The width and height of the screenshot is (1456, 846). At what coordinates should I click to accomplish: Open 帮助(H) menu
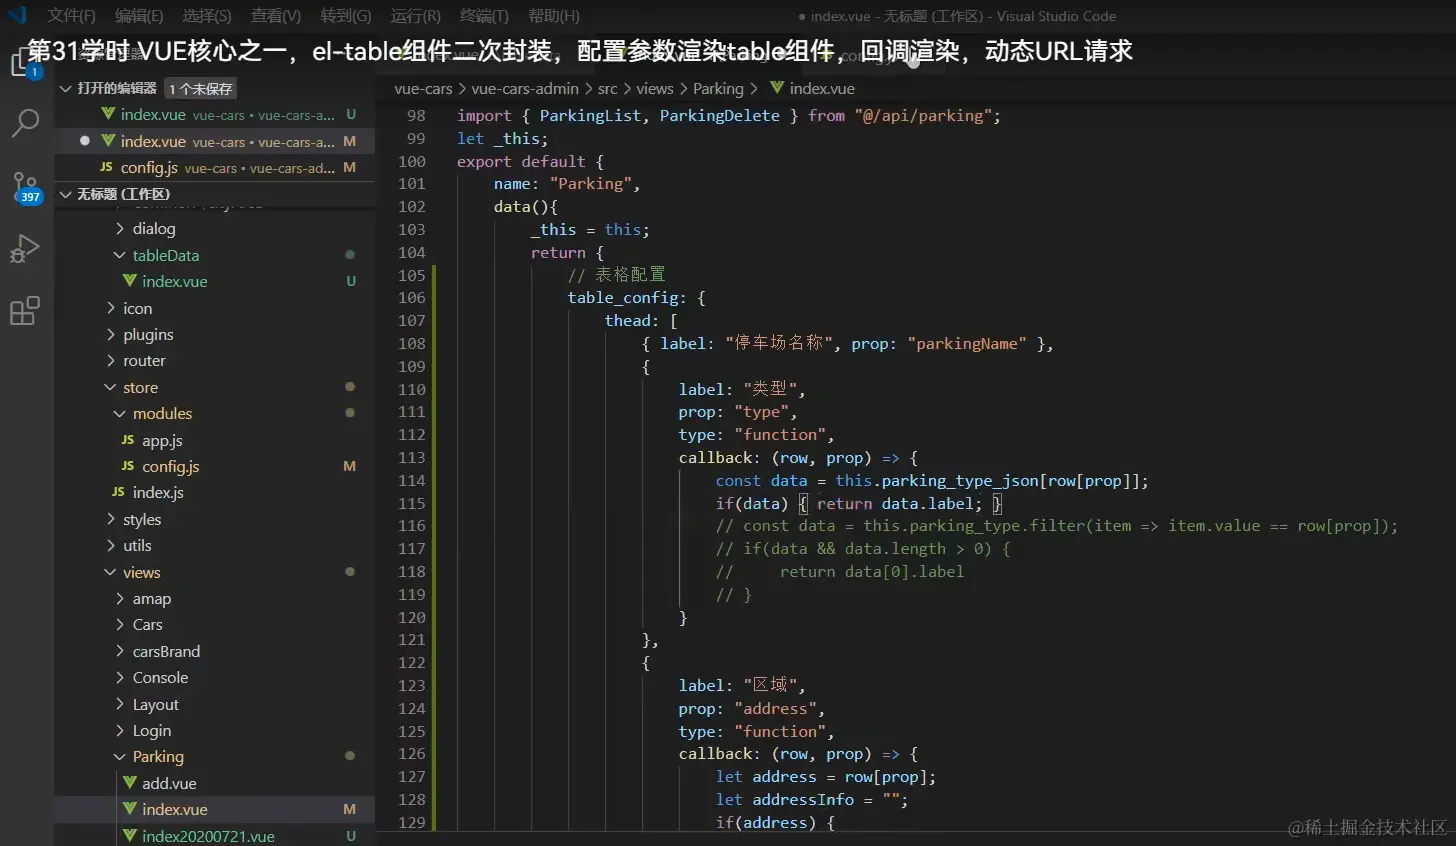pyautogui.click(x=554, y=16)
